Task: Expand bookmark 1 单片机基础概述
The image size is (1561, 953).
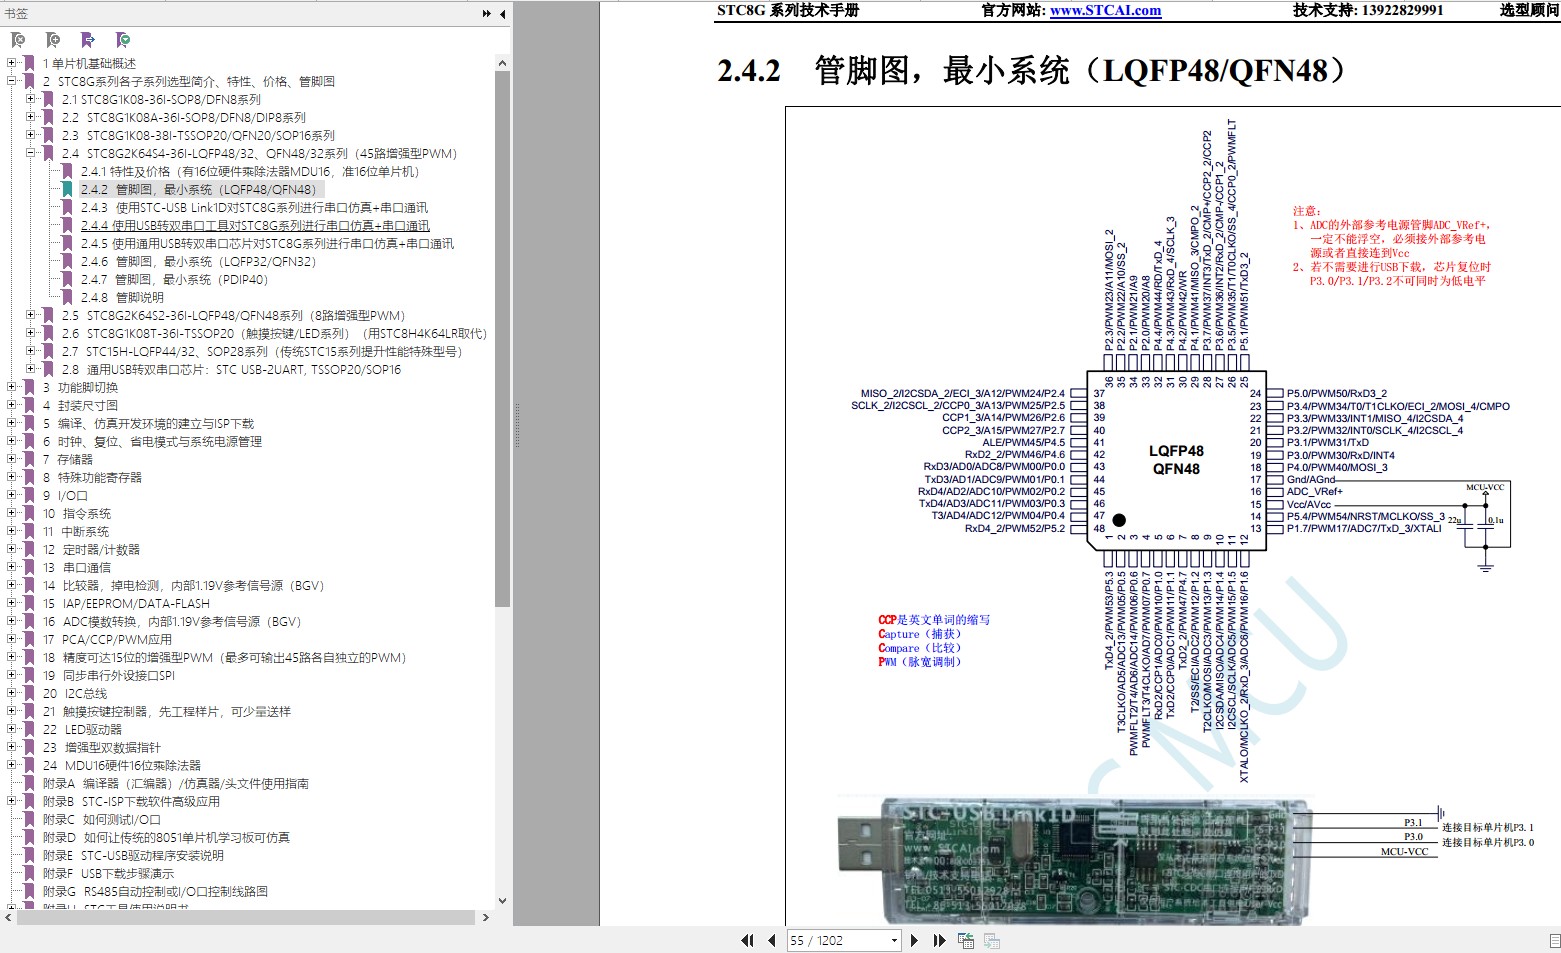Action: pyautogui.click(x=12, y=63)
